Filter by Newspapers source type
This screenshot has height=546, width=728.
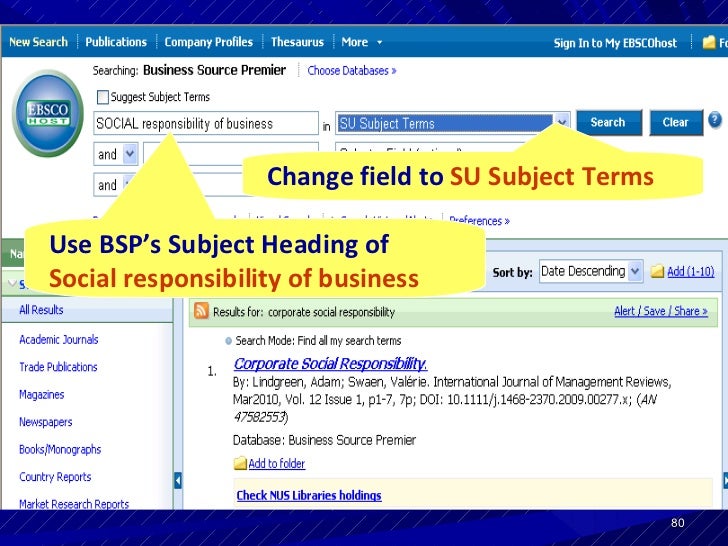pyautogui.click(x=46, y=422)
